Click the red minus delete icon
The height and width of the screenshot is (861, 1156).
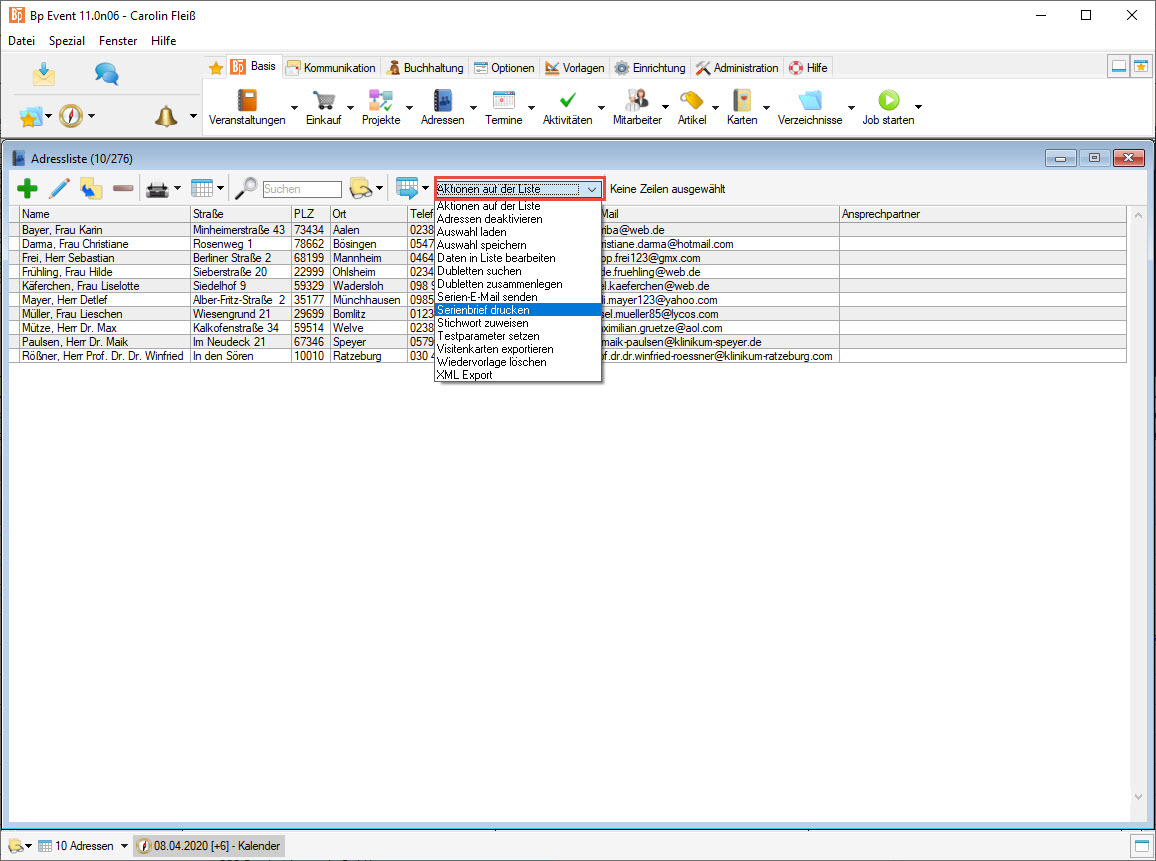123,188
